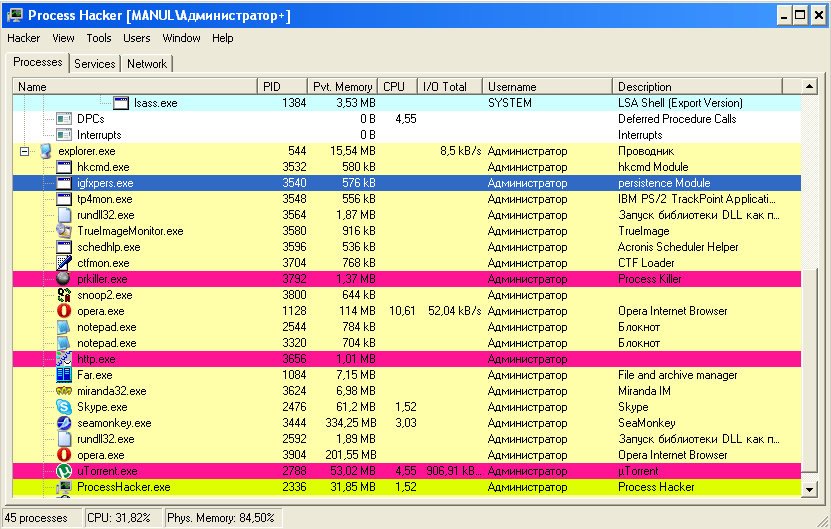Click the '52,04 kB/s' I/O value
This screenshot has height=529, width=831.
click(x=454, y=311)
